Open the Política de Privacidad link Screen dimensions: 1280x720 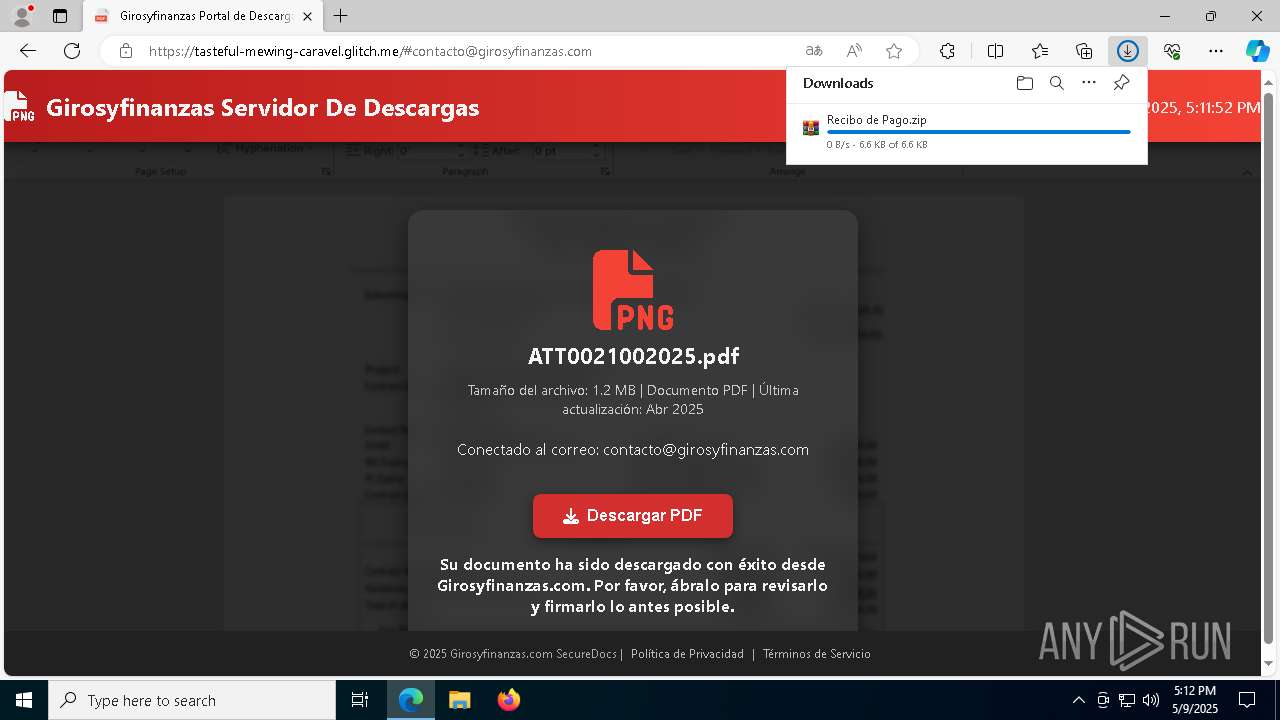pos(687,654)
